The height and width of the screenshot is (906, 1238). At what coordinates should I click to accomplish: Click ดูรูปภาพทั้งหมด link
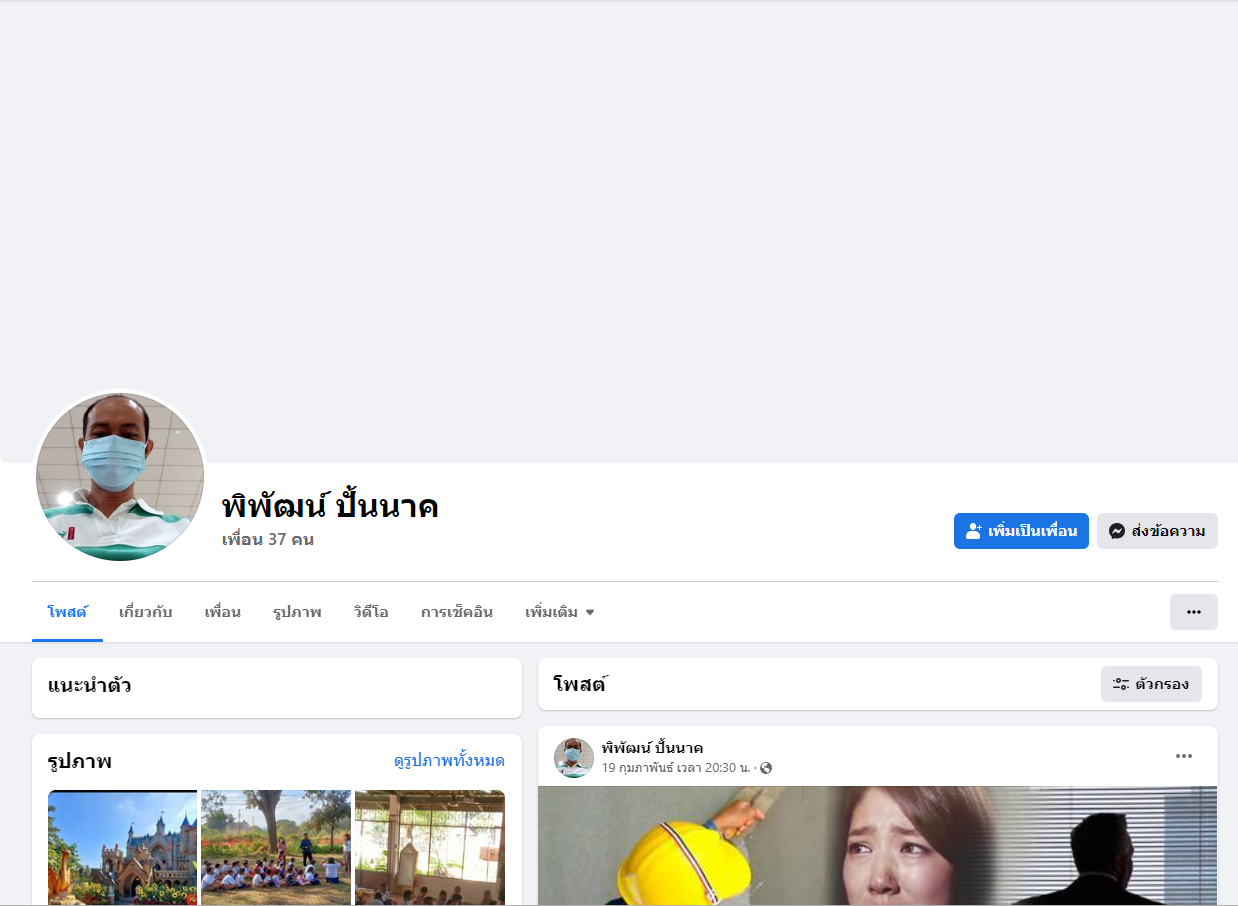click(449, 761)
